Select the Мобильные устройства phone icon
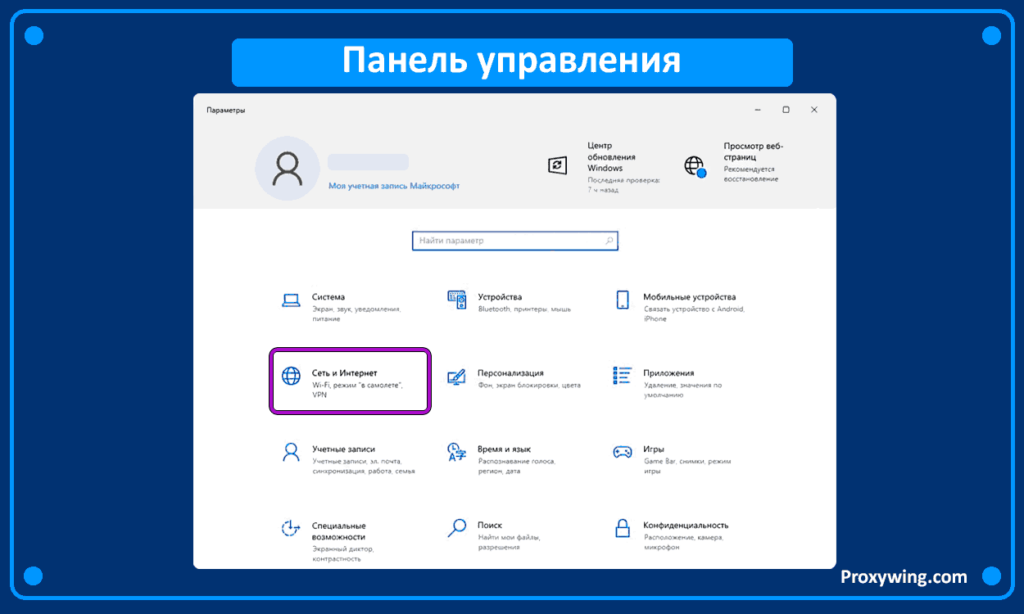This screenshot has width=1024, height=614. [622, 300]
